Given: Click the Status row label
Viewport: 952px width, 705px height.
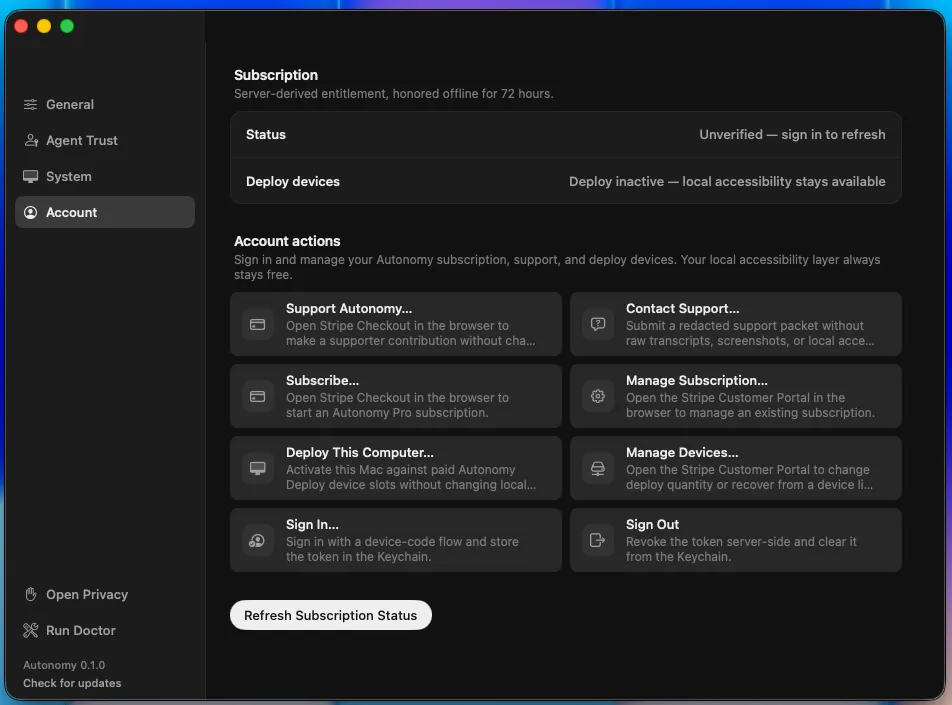Looking at the screenshot, I should pyautogui.click(x=265, y=134).
